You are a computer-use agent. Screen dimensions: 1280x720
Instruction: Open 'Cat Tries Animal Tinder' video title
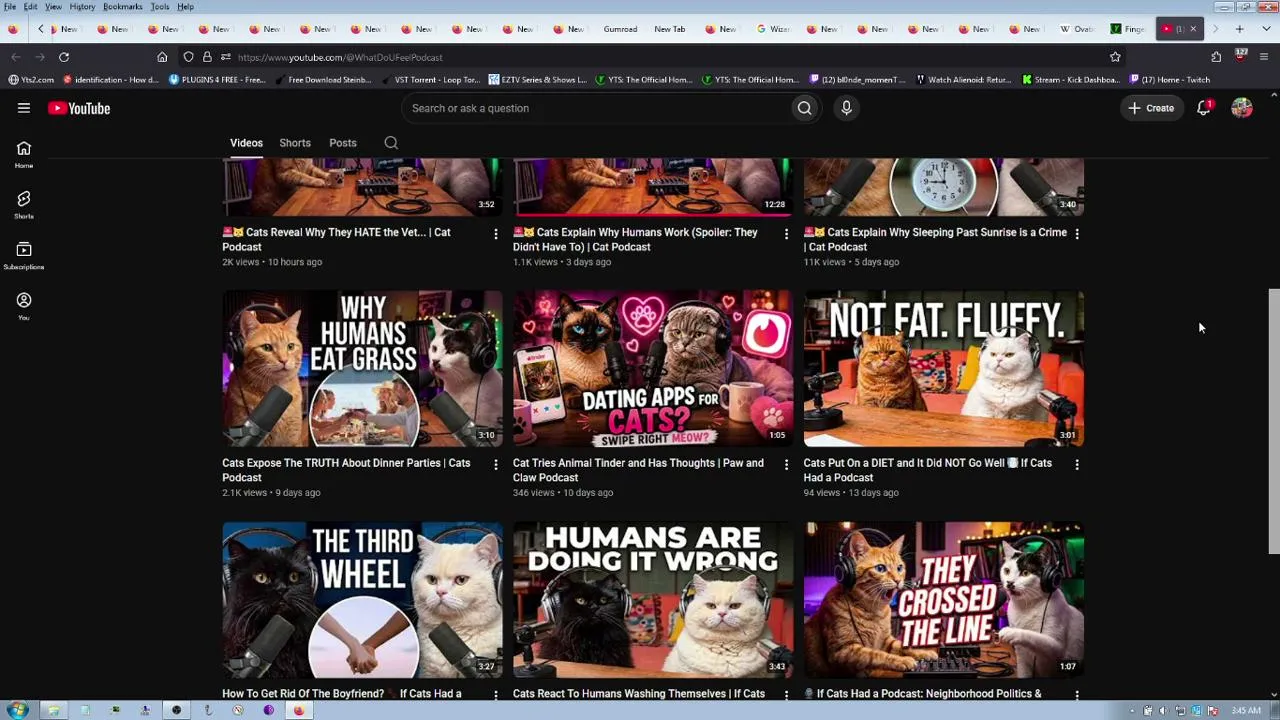click(x=638, y=470)
